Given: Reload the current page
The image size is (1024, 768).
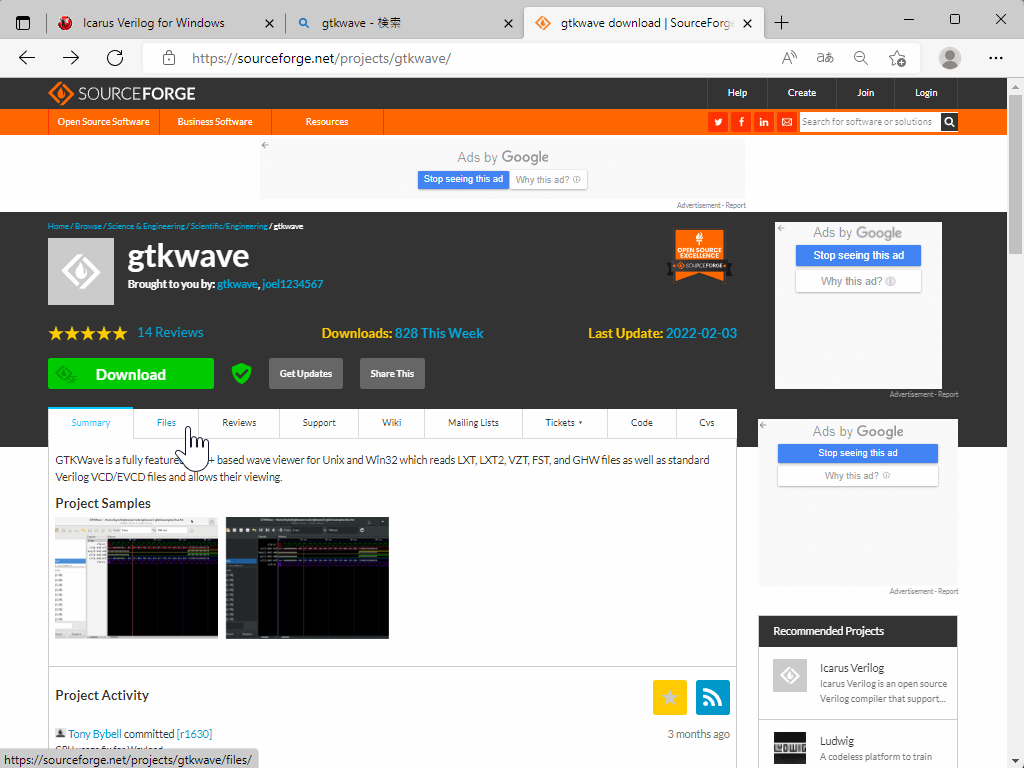Looking at the screenshot, I should click(x=115, y=58).
